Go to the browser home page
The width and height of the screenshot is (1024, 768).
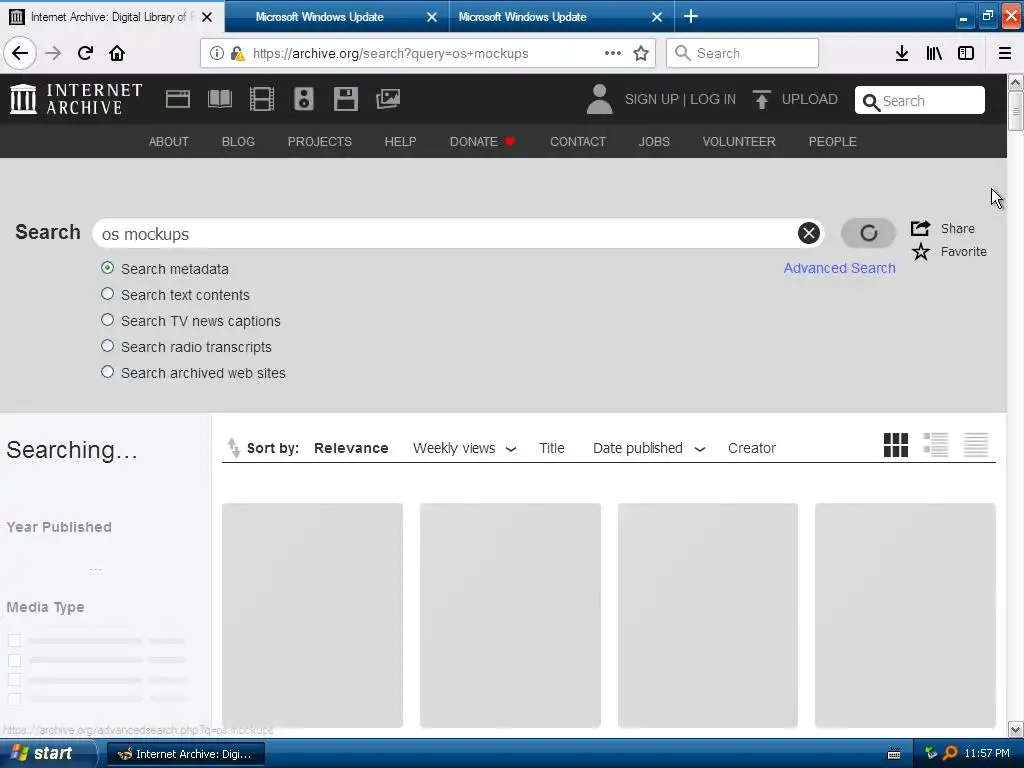pos(117,53)
